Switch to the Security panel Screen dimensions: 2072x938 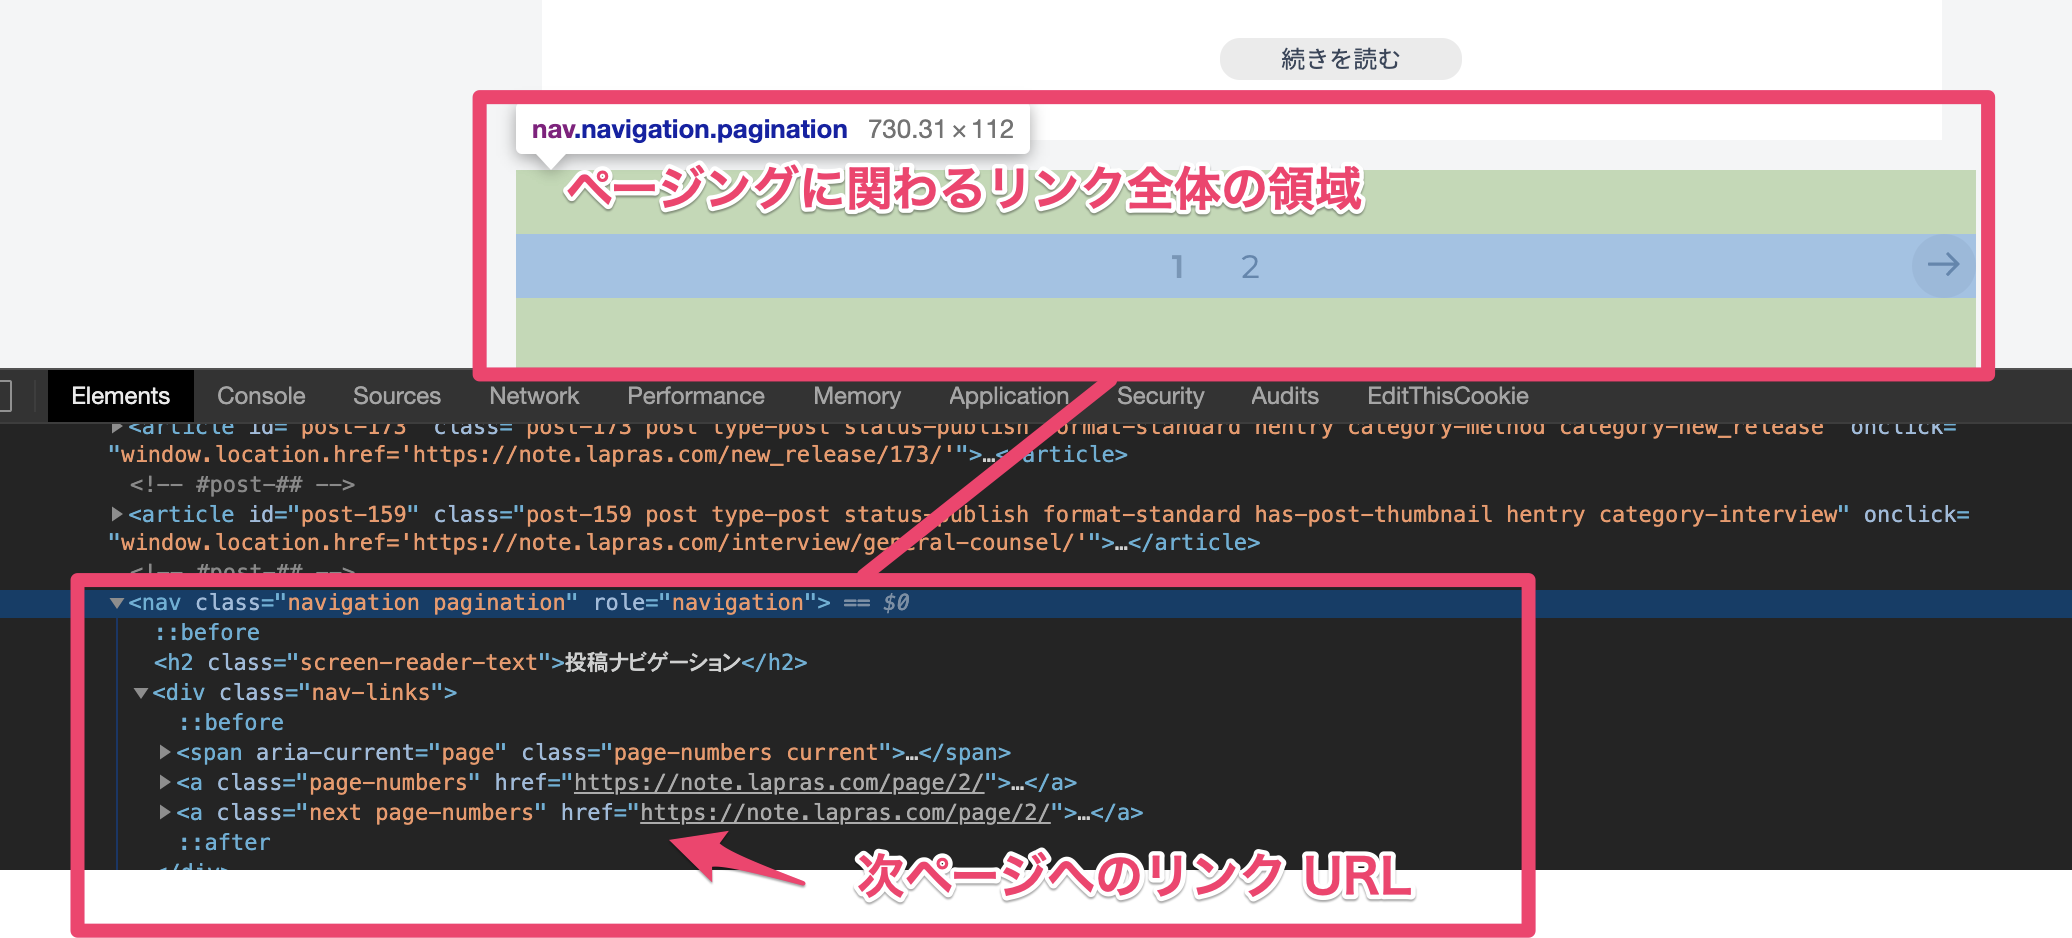click(1160, 395)
